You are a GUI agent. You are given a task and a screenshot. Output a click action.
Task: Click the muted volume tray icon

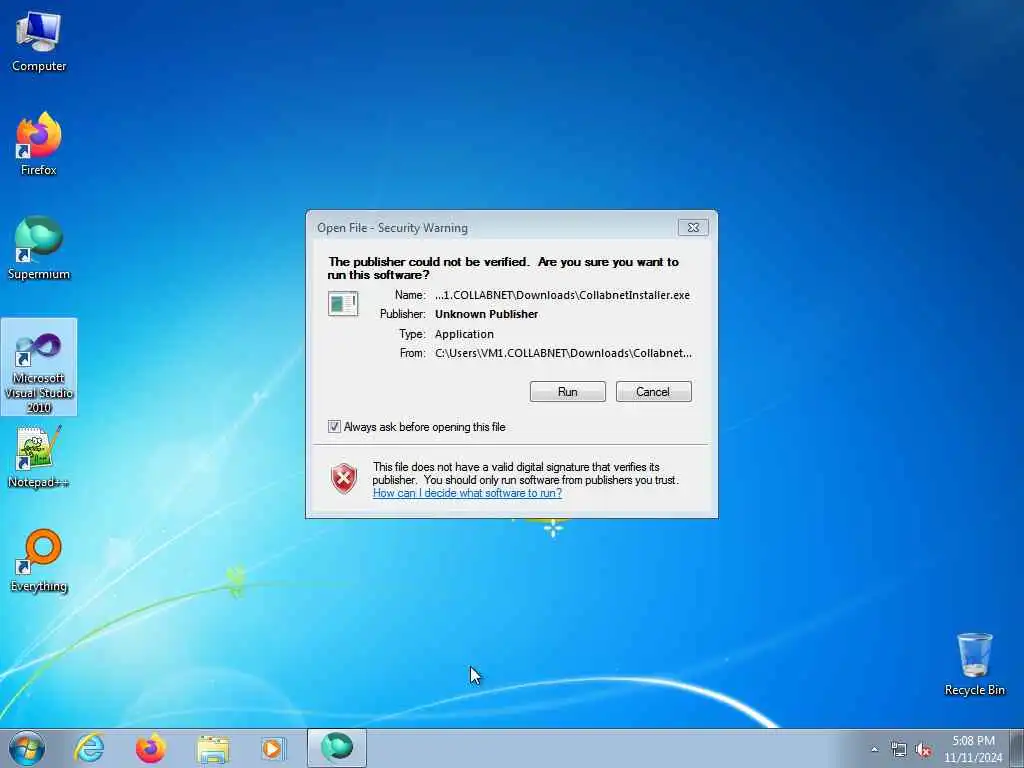pos(923,750)
